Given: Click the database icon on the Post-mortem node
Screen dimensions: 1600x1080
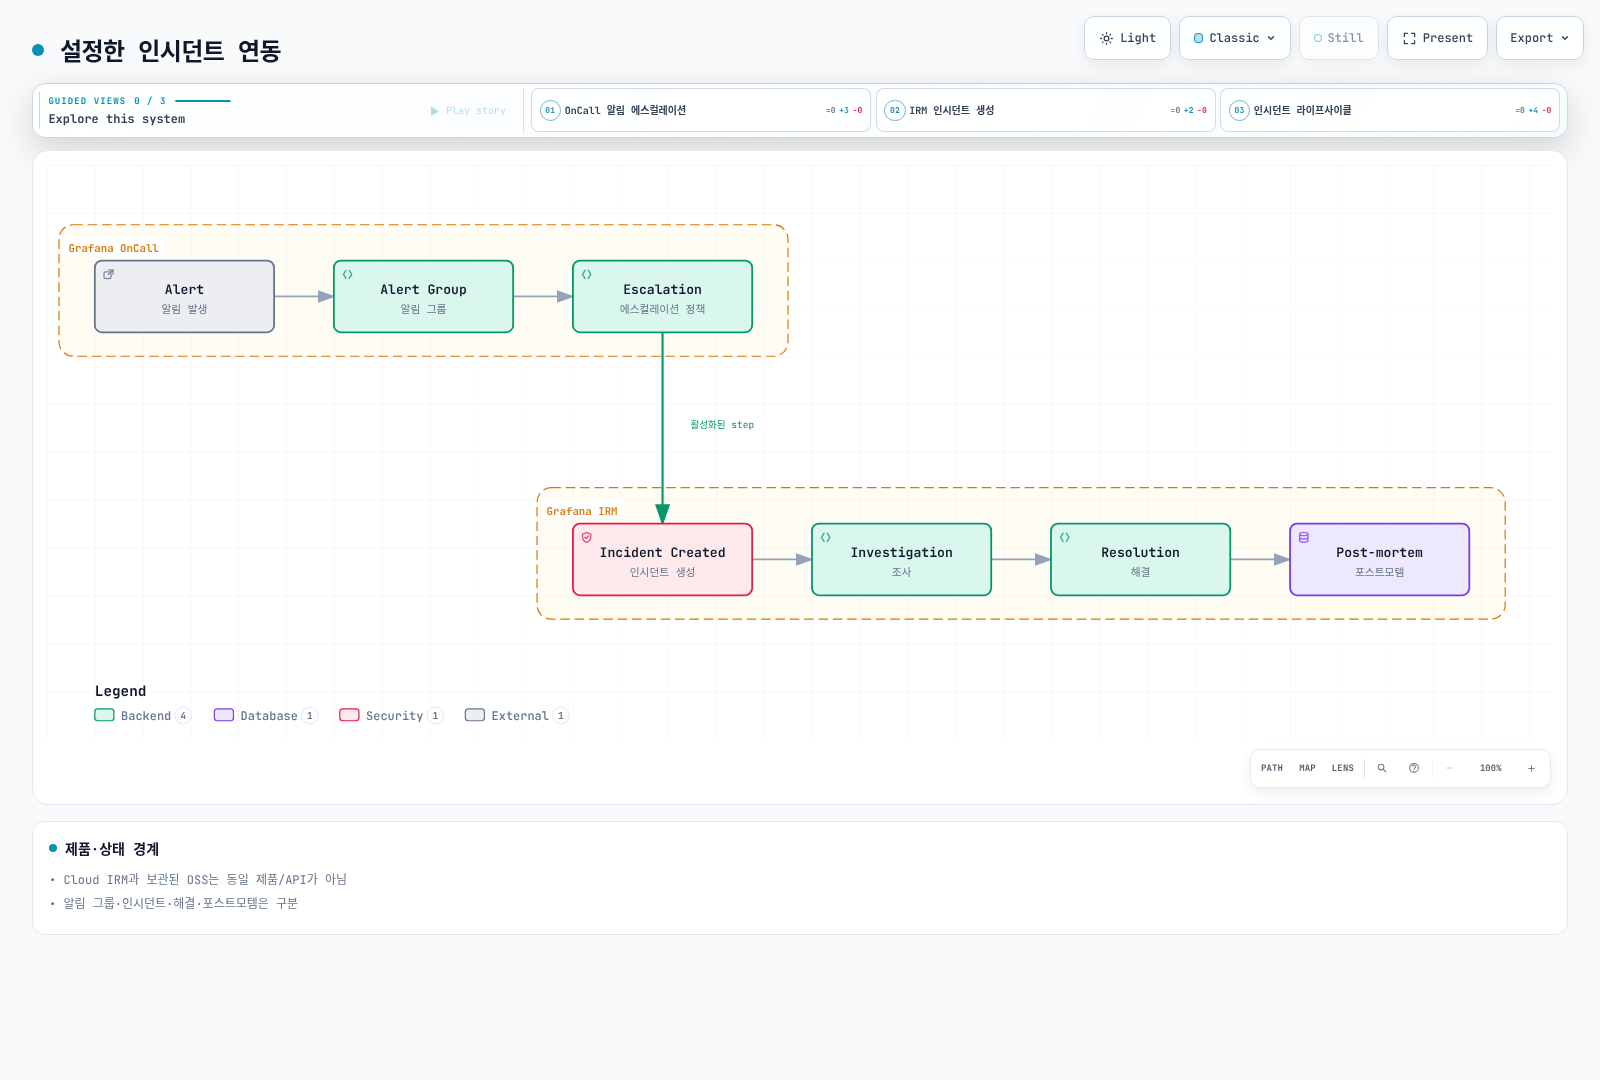Looking at the screenshot, I should (1304, 537).
